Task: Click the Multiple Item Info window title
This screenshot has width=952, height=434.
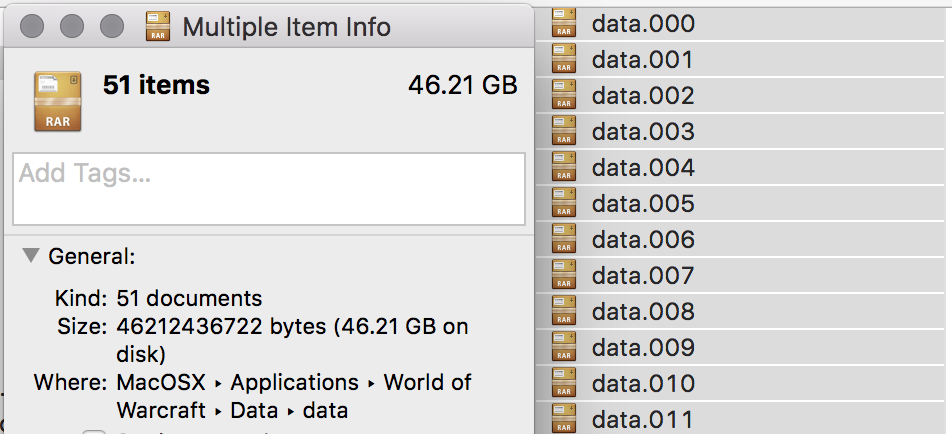Action: point(286,26)
